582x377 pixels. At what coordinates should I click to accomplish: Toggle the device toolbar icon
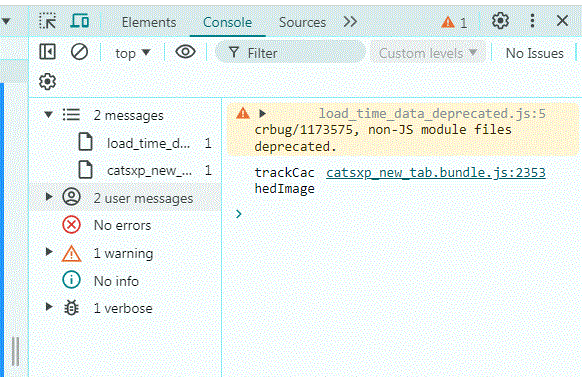pos(80,21)
